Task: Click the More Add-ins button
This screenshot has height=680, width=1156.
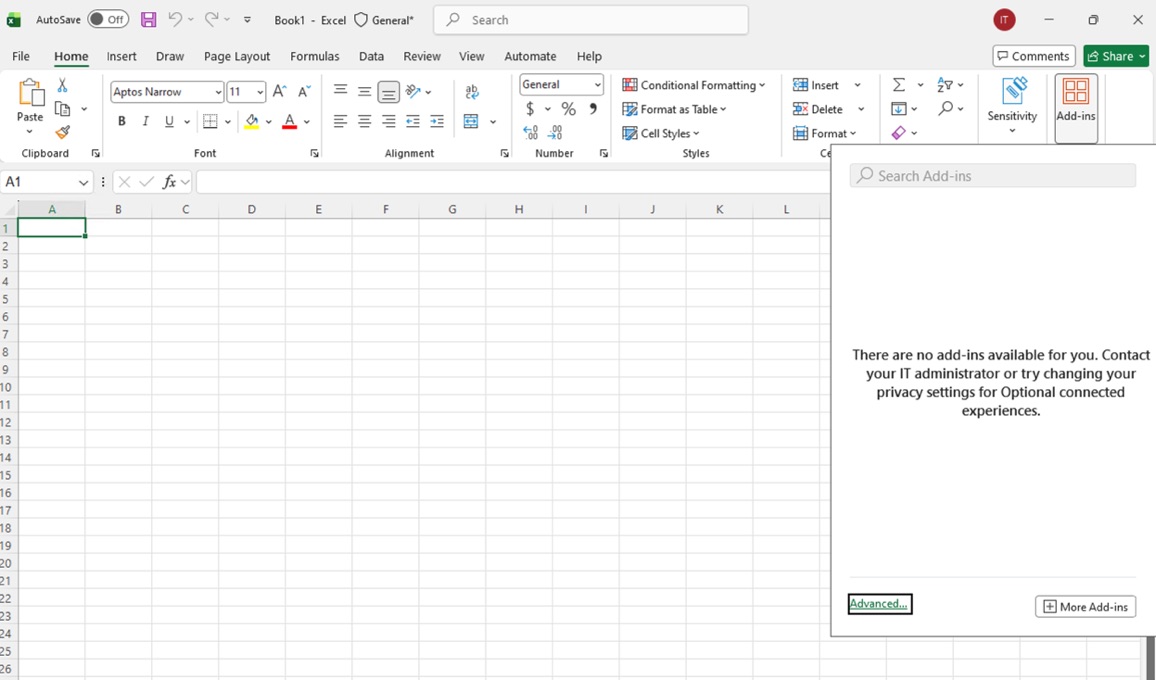Action: coord(1085,607)
